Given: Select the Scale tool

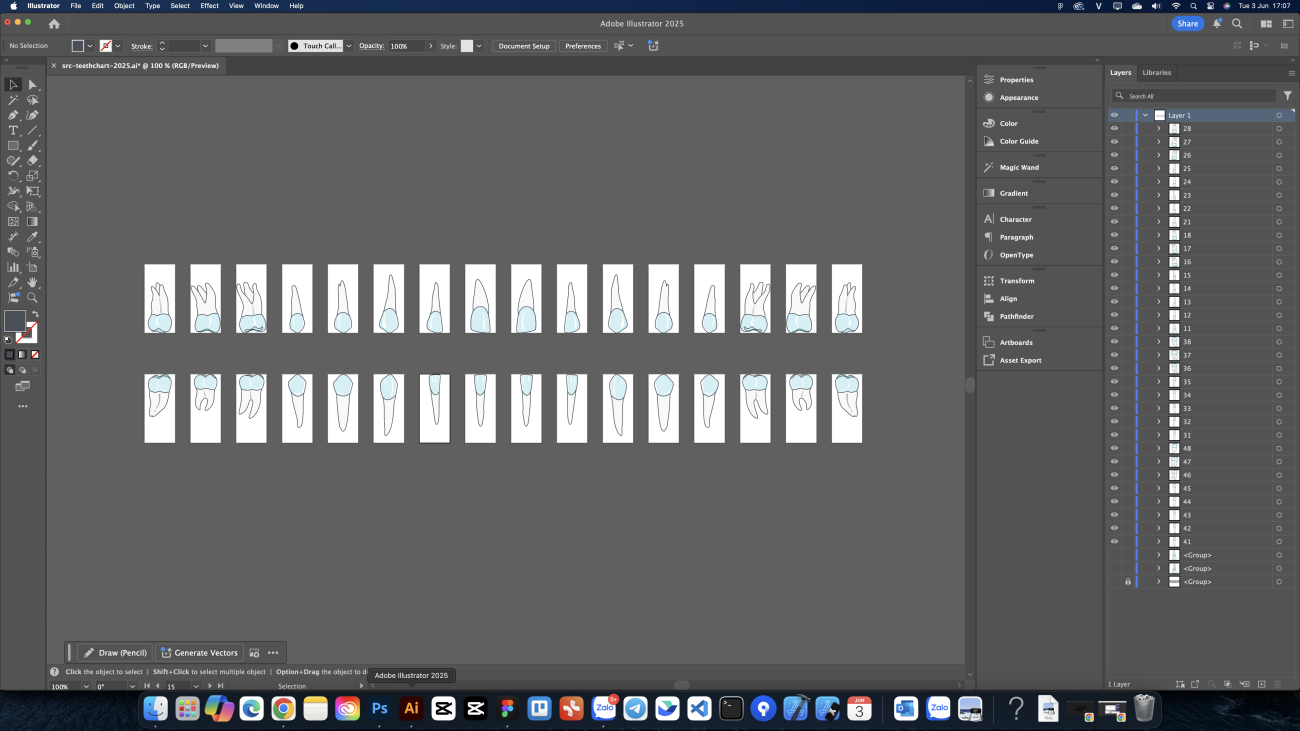Looking at the screenshot, I should (x=33, y=176).
